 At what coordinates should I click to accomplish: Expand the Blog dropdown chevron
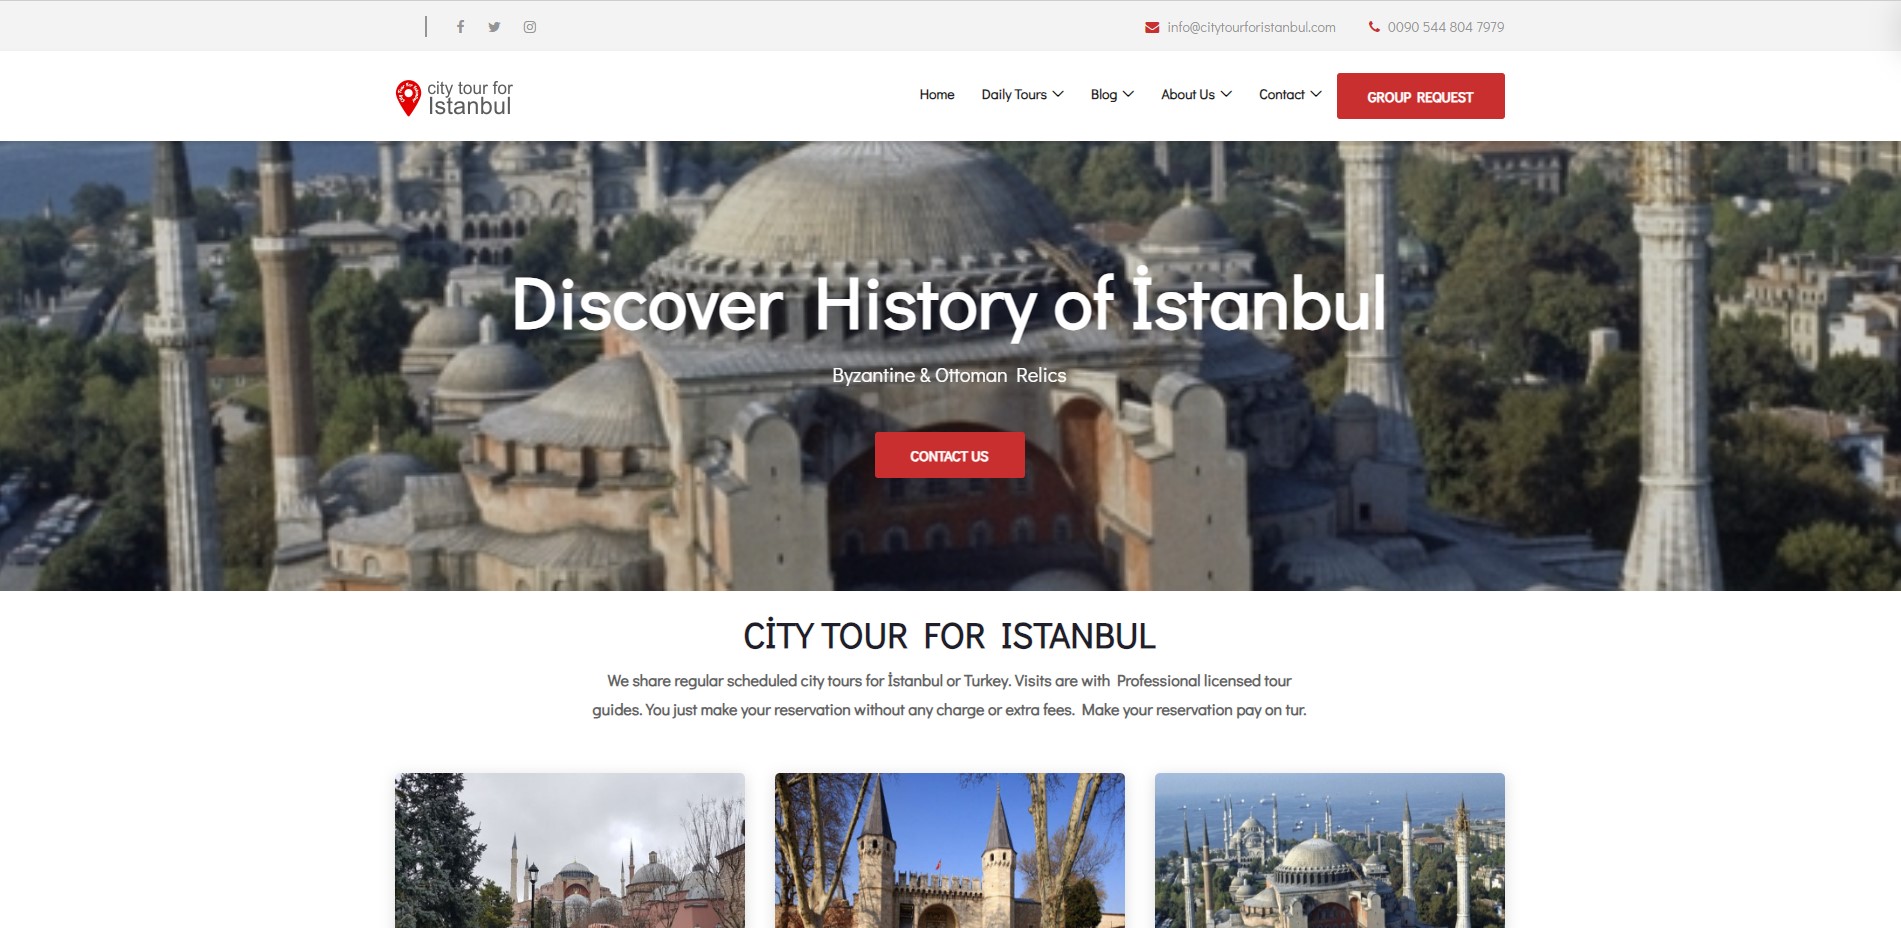pos(1128,94)
